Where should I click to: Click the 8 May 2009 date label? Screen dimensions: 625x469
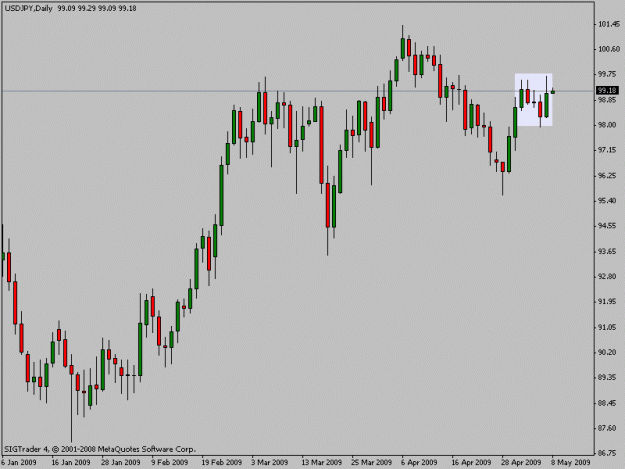(x=571, y=463)
